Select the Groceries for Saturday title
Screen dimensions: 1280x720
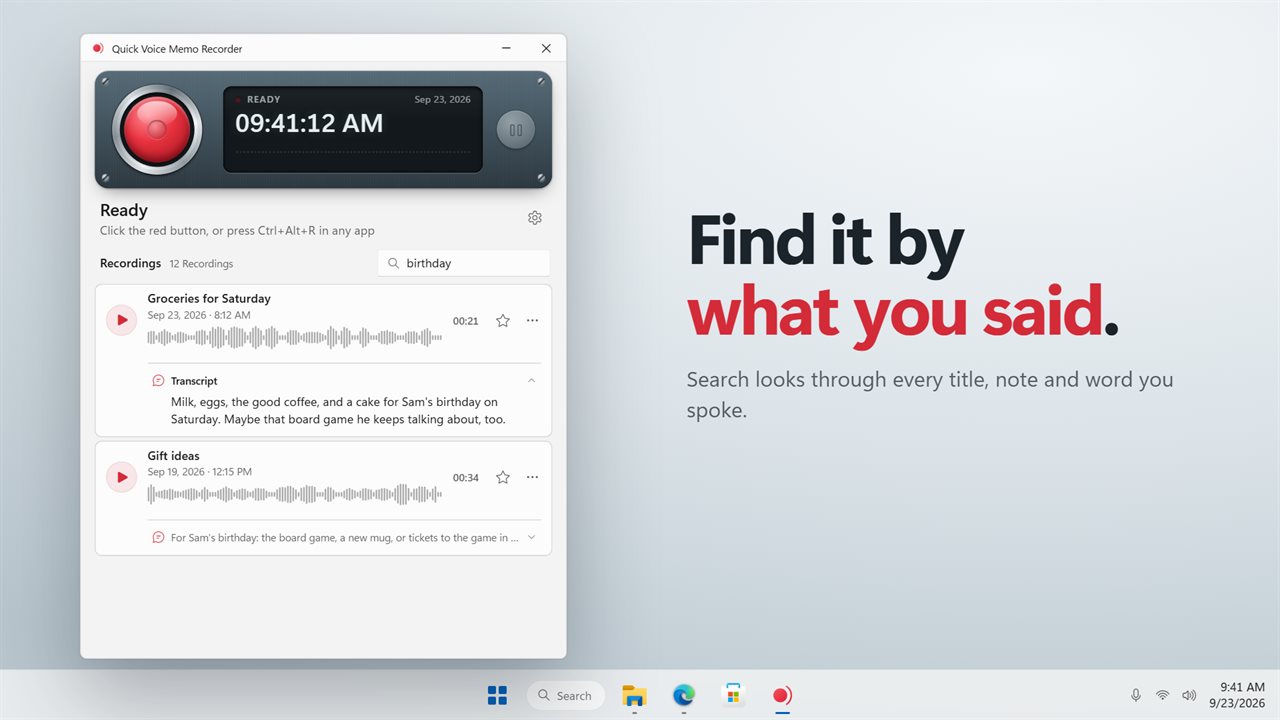pos(209,298)
